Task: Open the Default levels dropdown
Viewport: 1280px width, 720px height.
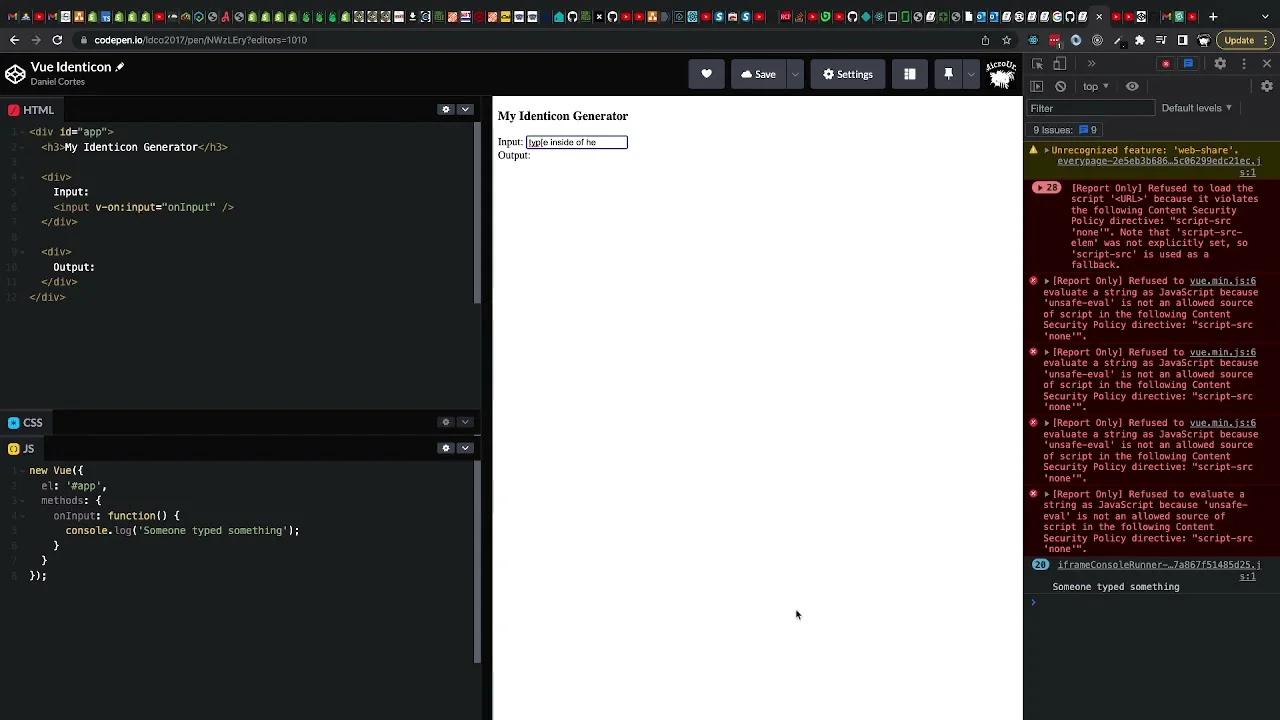Action: pyautogui.click(x=1196, y=107)
